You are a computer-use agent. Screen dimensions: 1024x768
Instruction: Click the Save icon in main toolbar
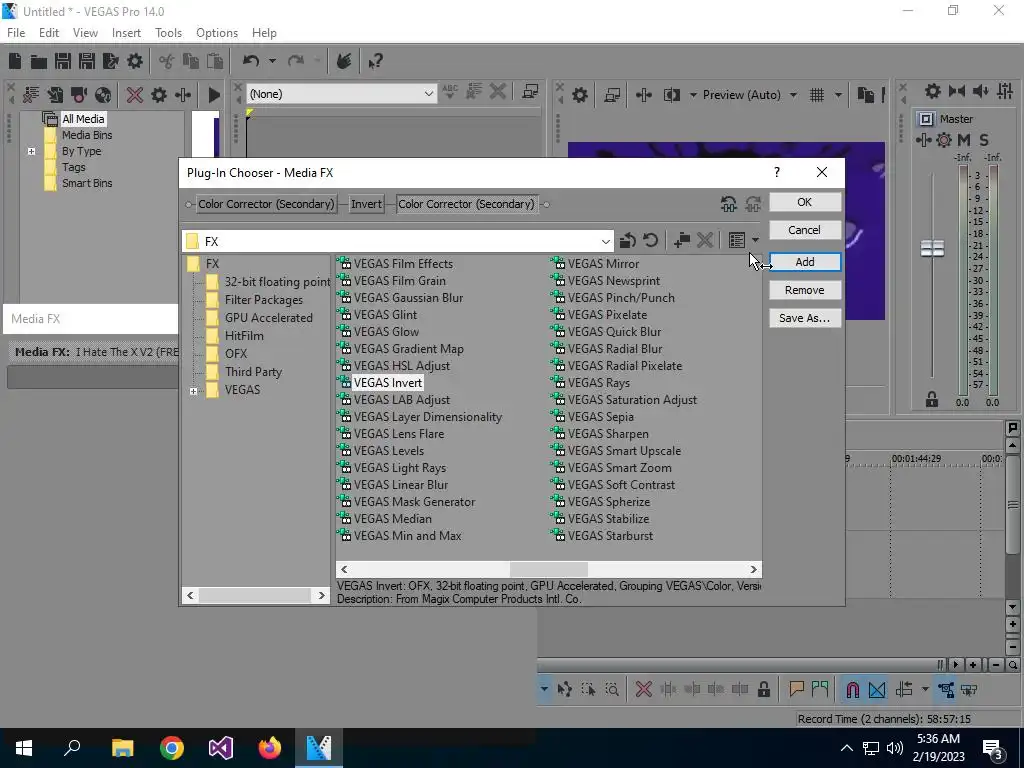[x=63, y=61]
